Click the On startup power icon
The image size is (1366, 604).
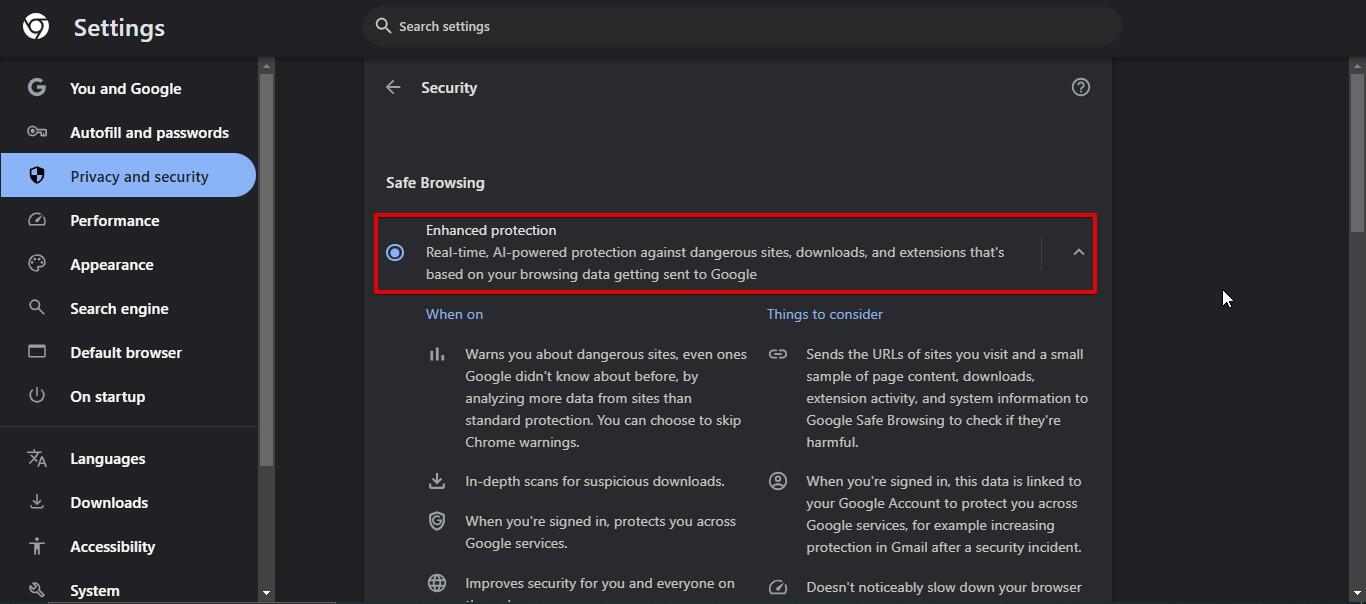[37, 396]
